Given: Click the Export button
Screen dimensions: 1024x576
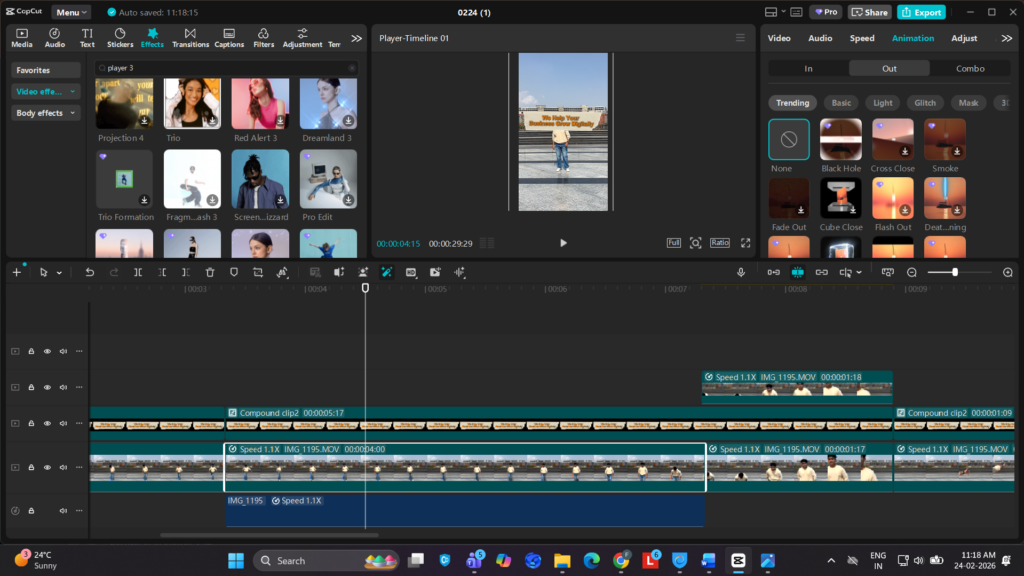Looking at the screenshot, I should [921, 12].
